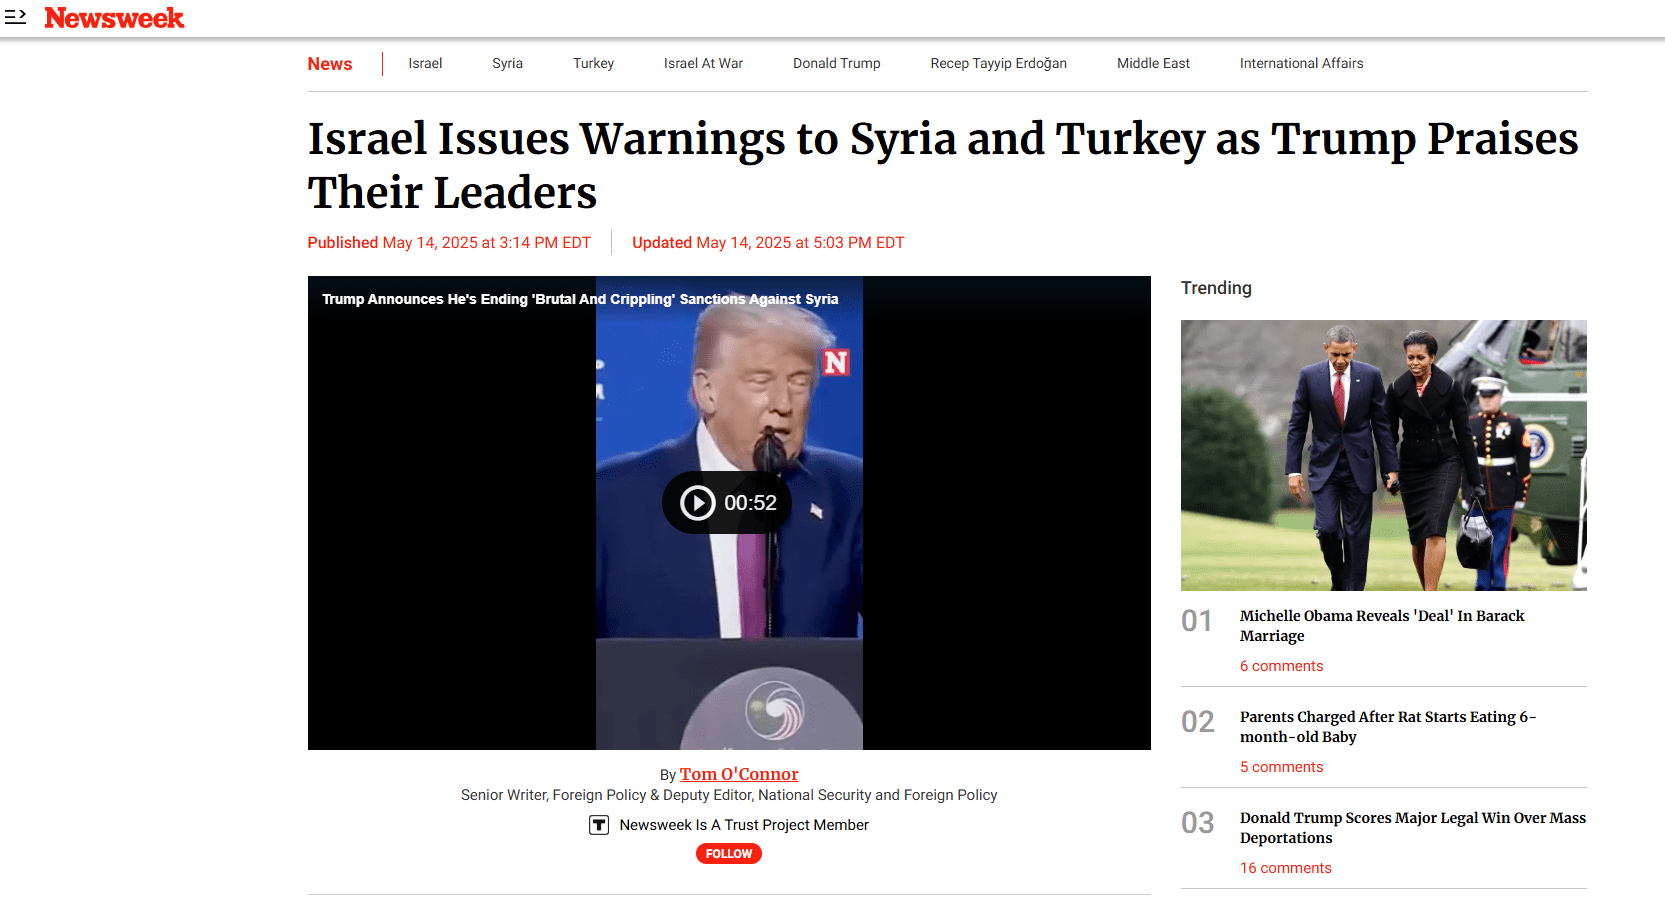
Task: Open Parents Charged After Rat story
Action: 1388,727
